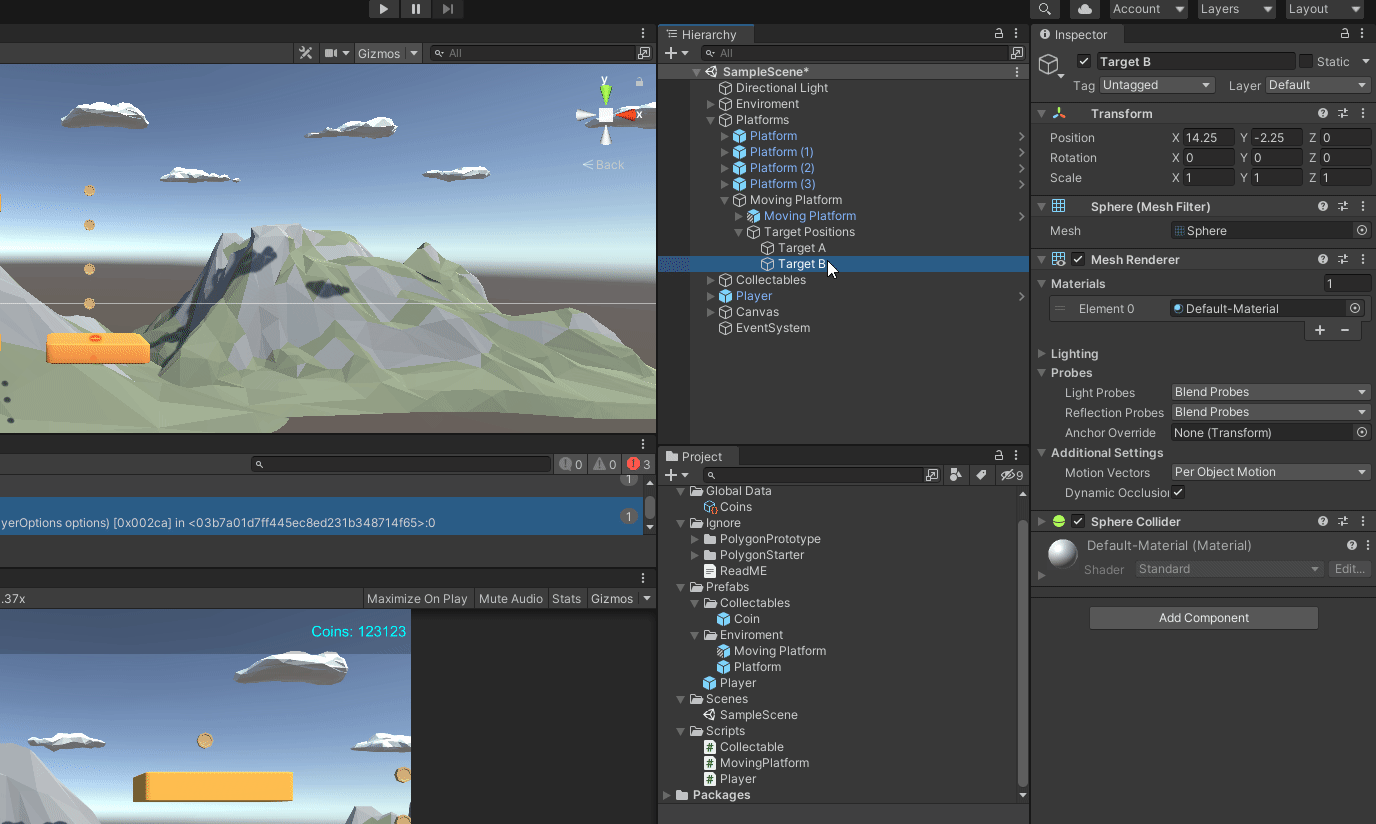
Task: Collapse the SampleScene hierarchy root
Action: click(697, 72)
